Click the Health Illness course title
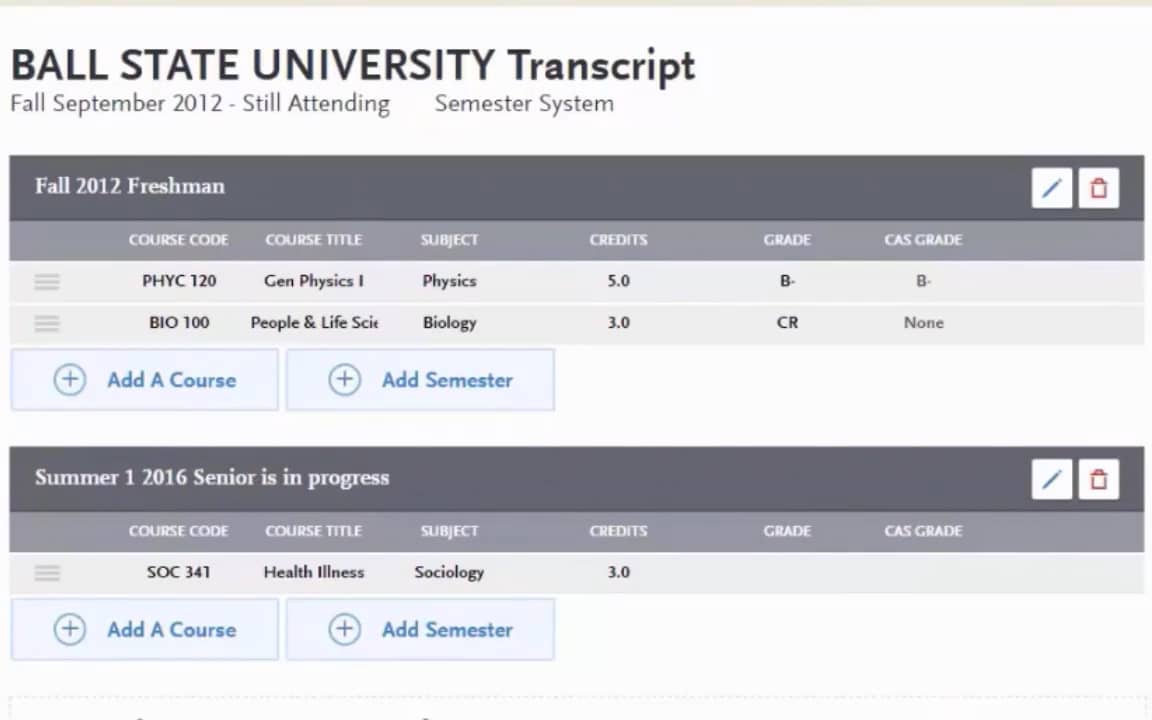This screenshot has width=1152, height=720. [x=313, y=572]
